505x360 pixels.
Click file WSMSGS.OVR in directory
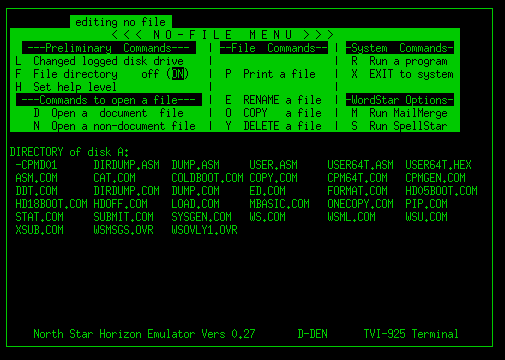pos(123,230)
